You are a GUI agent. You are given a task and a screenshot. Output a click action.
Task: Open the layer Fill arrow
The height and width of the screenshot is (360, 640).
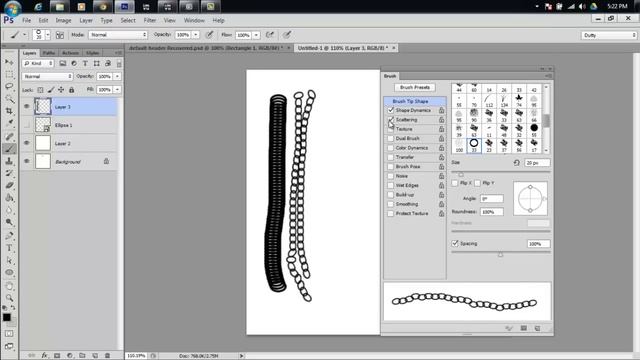click(x=117, y=89)
